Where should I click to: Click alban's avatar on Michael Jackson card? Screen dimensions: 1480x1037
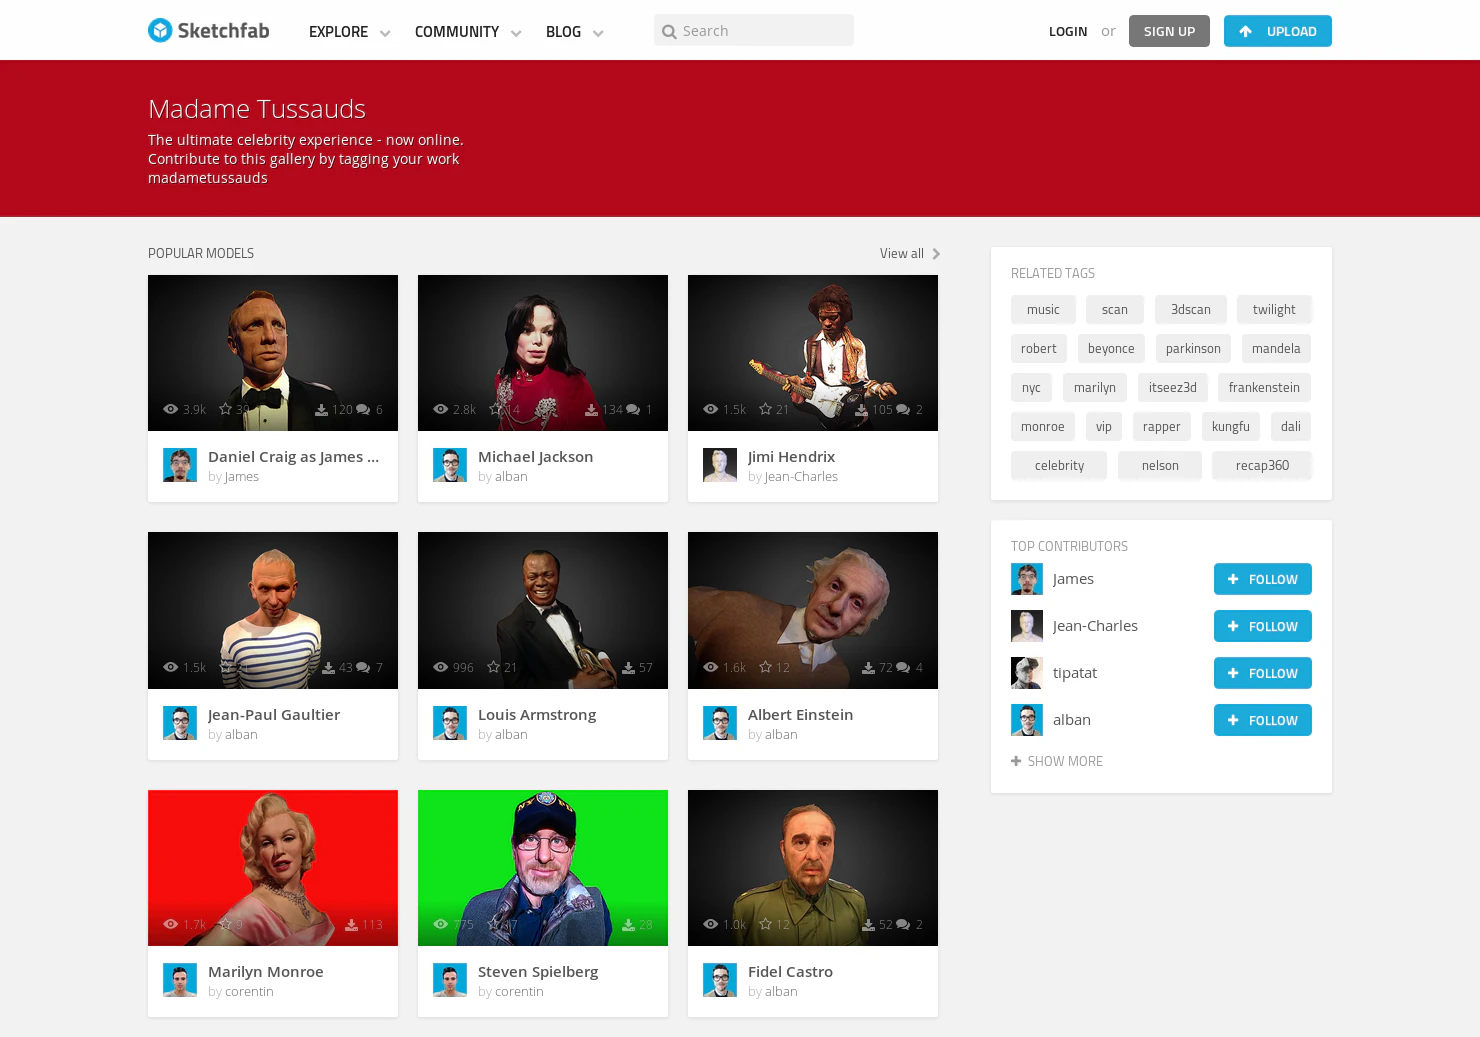pos(450,465)
